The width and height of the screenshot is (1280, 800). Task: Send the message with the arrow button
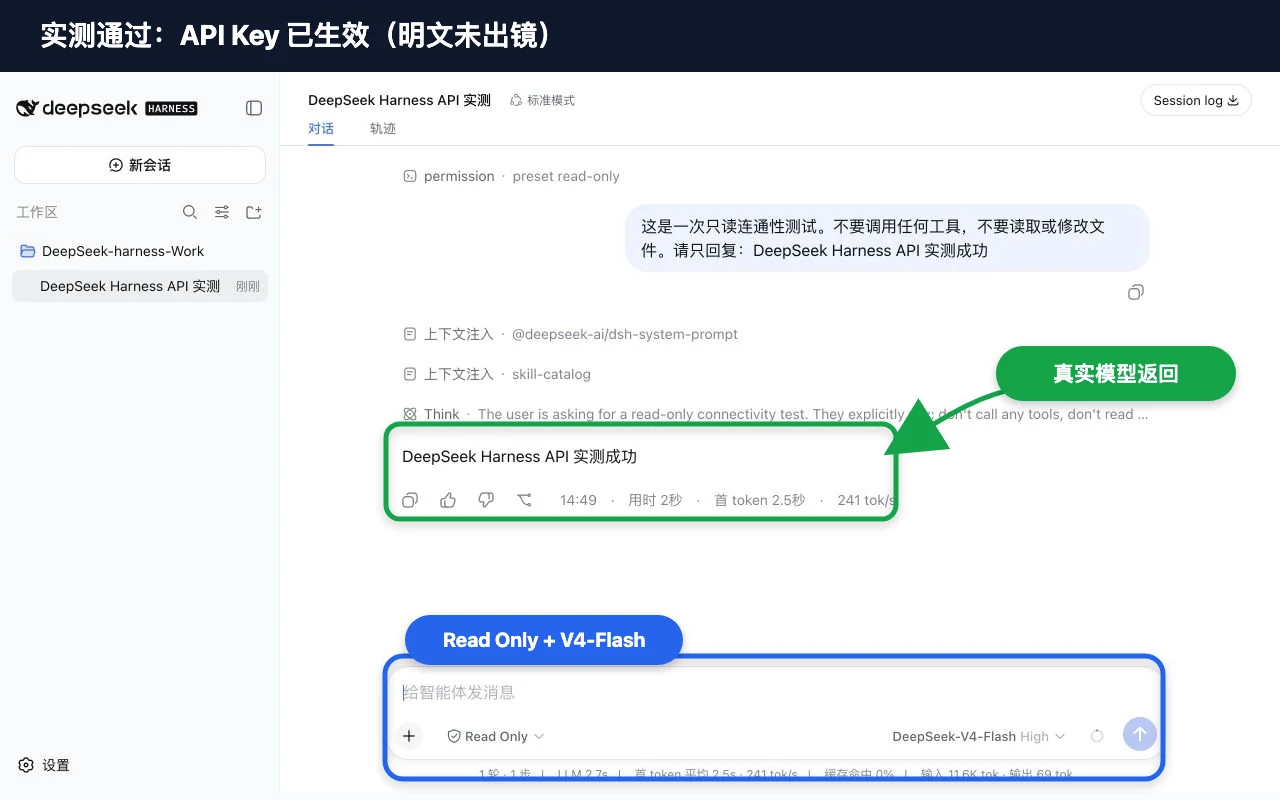click(1140, 735)
